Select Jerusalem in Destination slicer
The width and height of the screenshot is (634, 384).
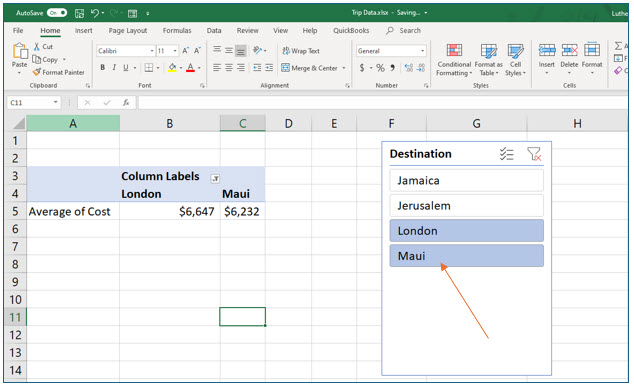[466, 206]
